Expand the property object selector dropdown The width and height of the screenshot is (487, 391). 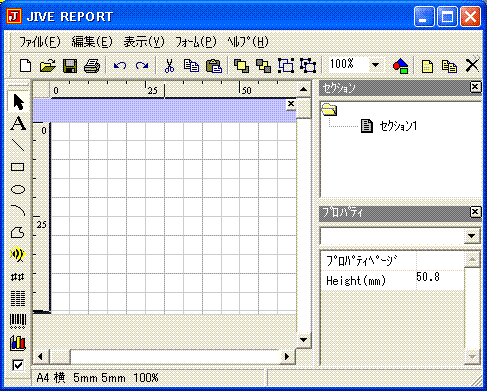point(471,236)
